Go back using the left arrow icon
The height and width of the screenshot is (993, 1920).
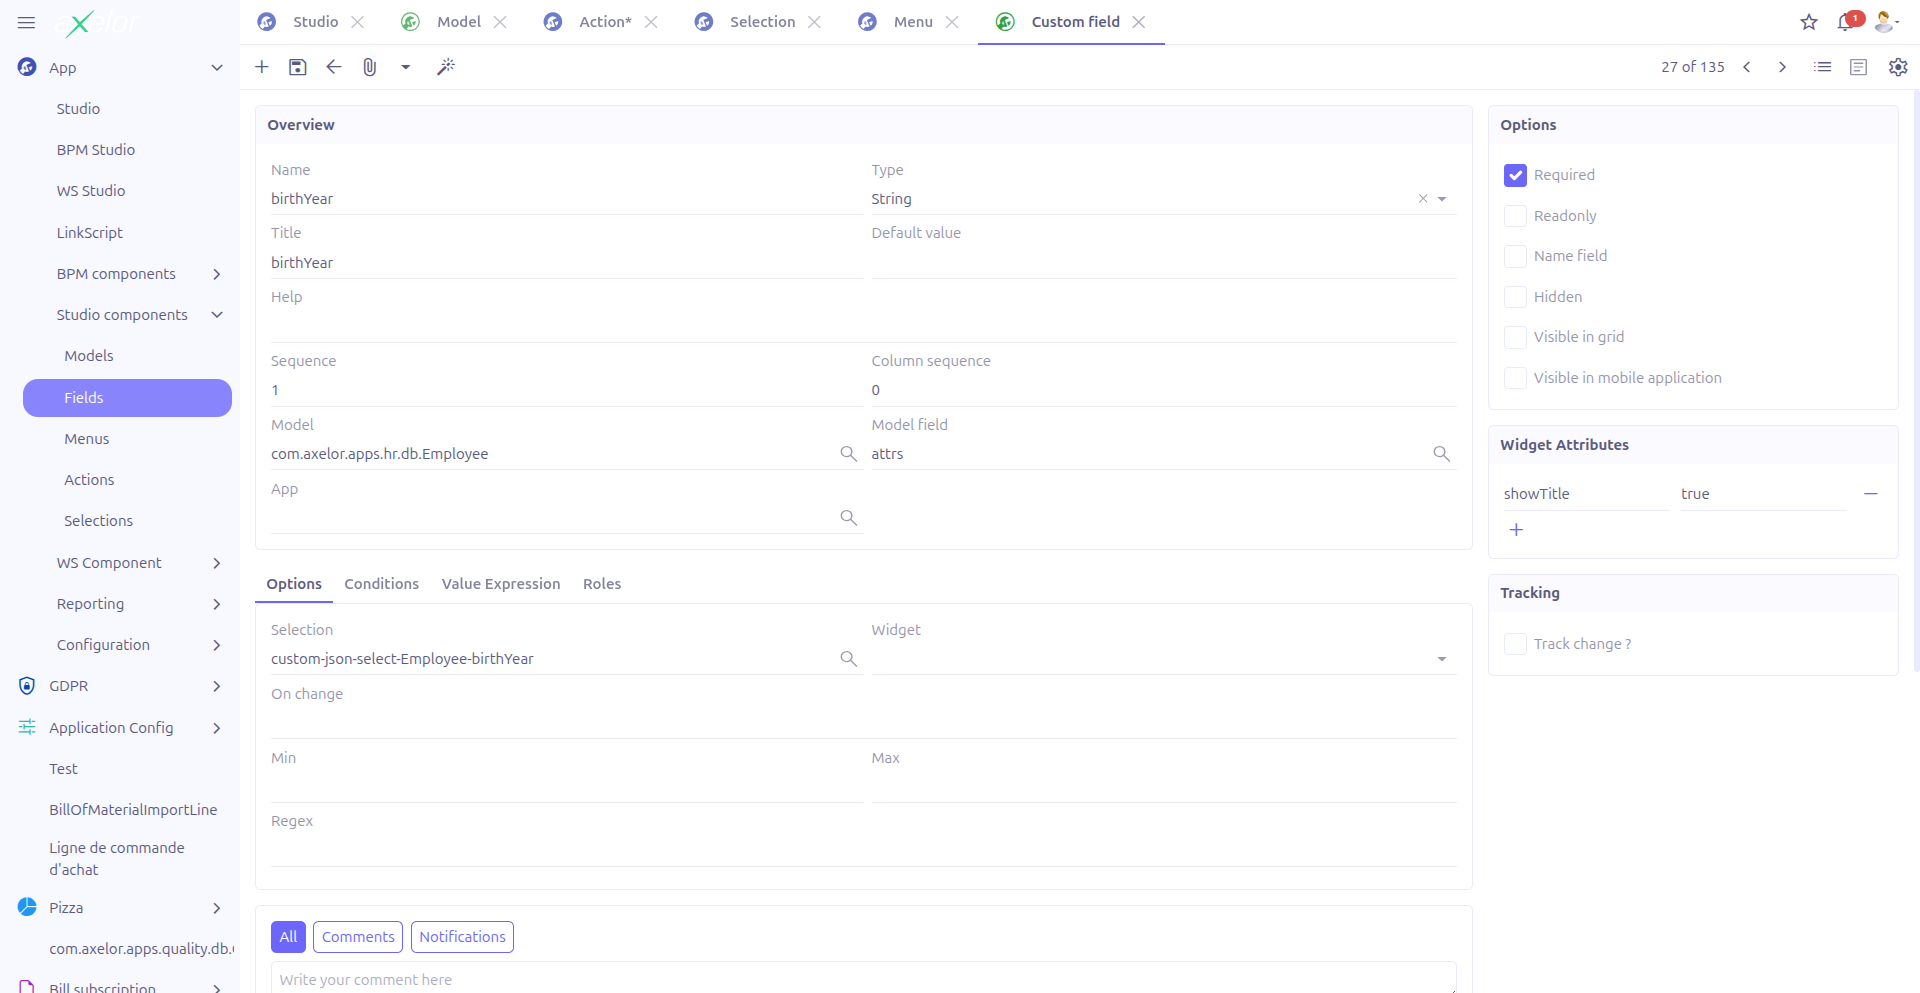pos(334,67)
